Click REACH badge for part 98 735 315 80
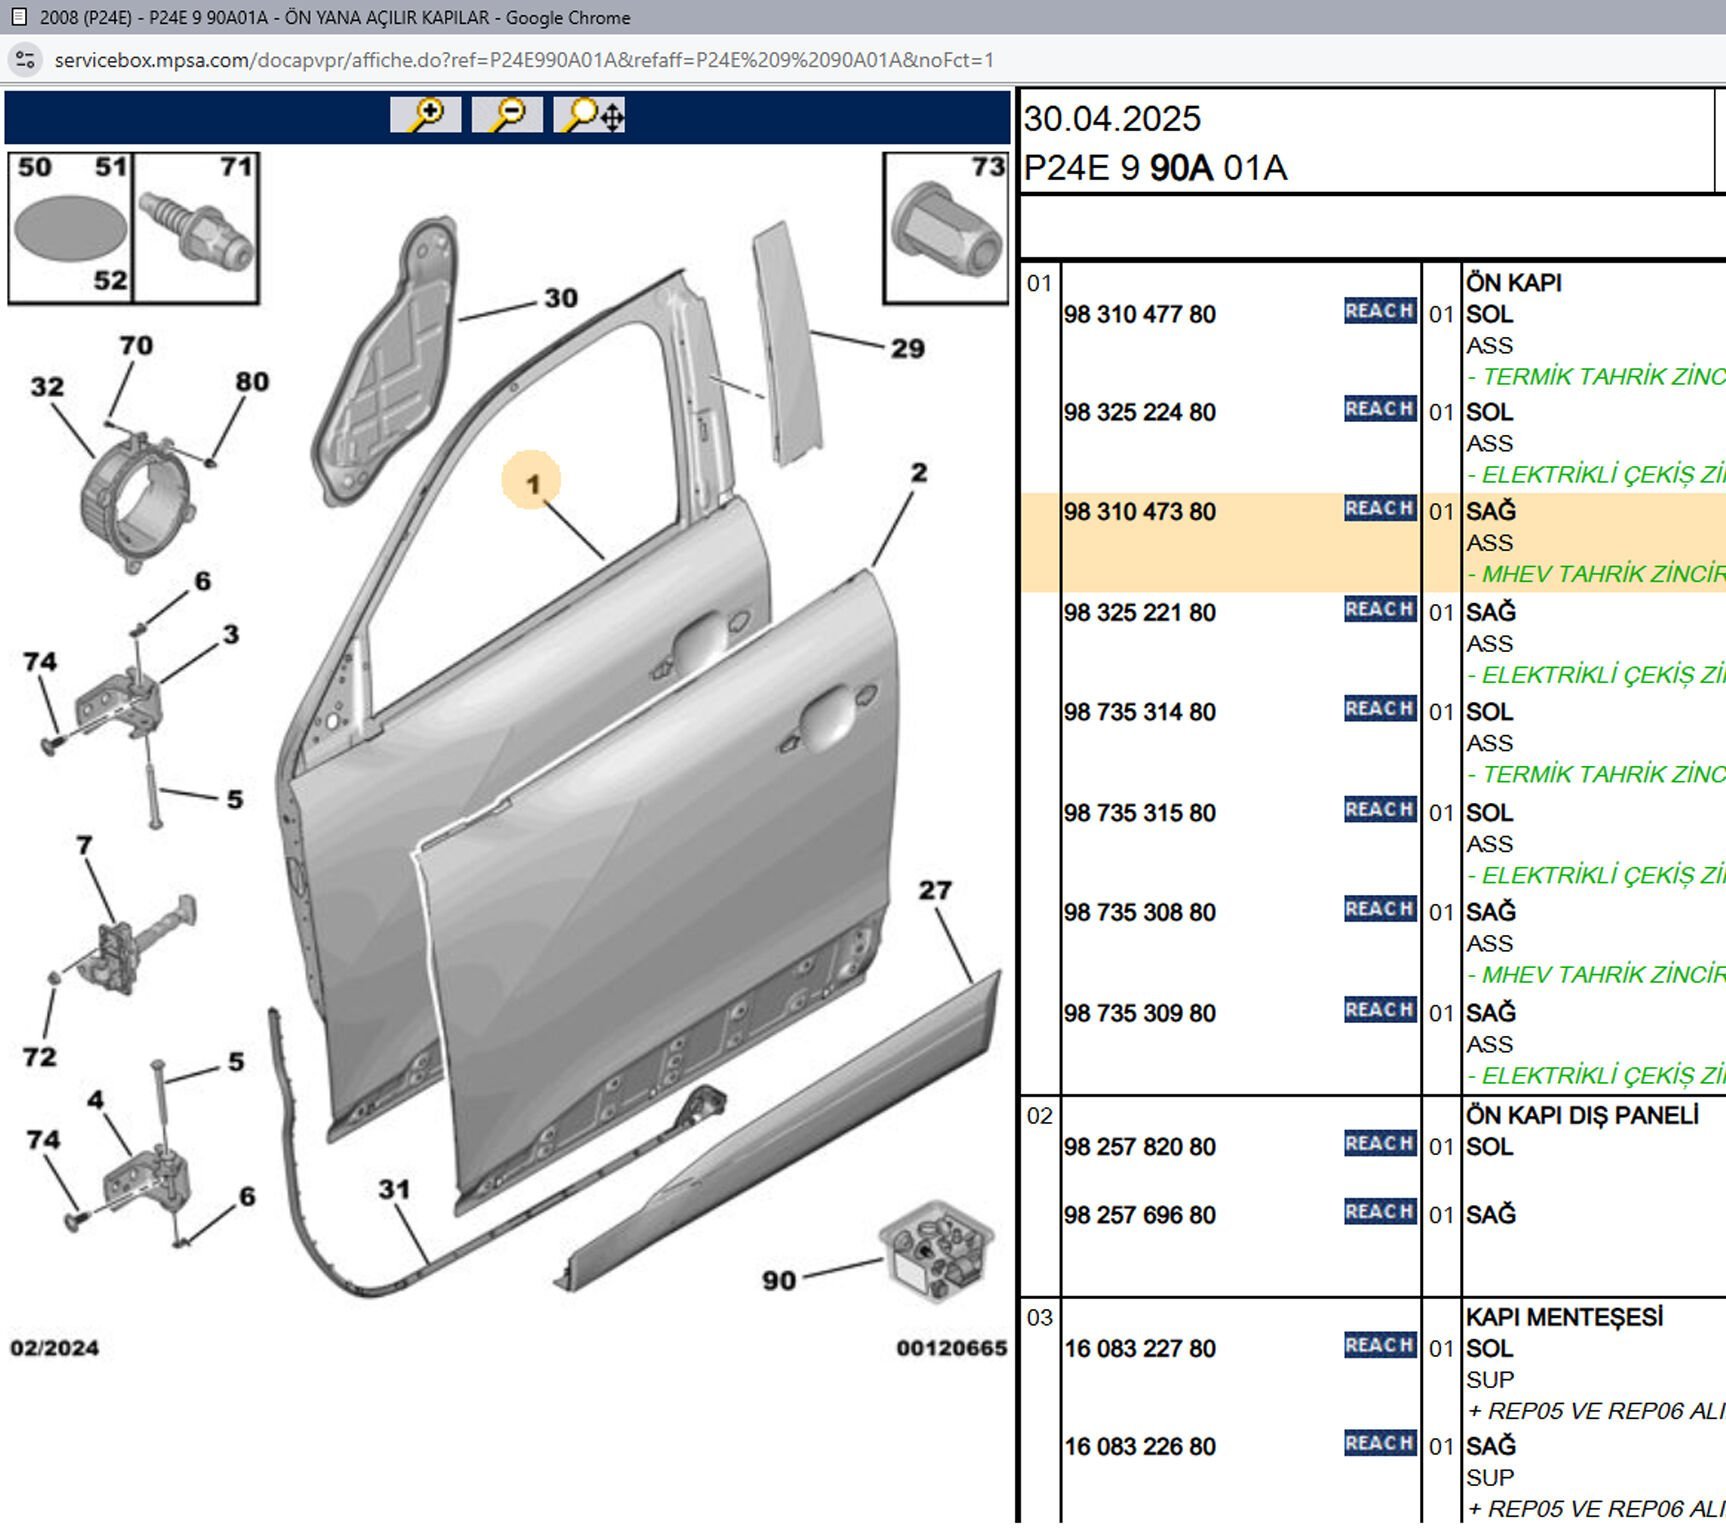Viewport: 1726px width, 1536px height. pos(1379,810)
